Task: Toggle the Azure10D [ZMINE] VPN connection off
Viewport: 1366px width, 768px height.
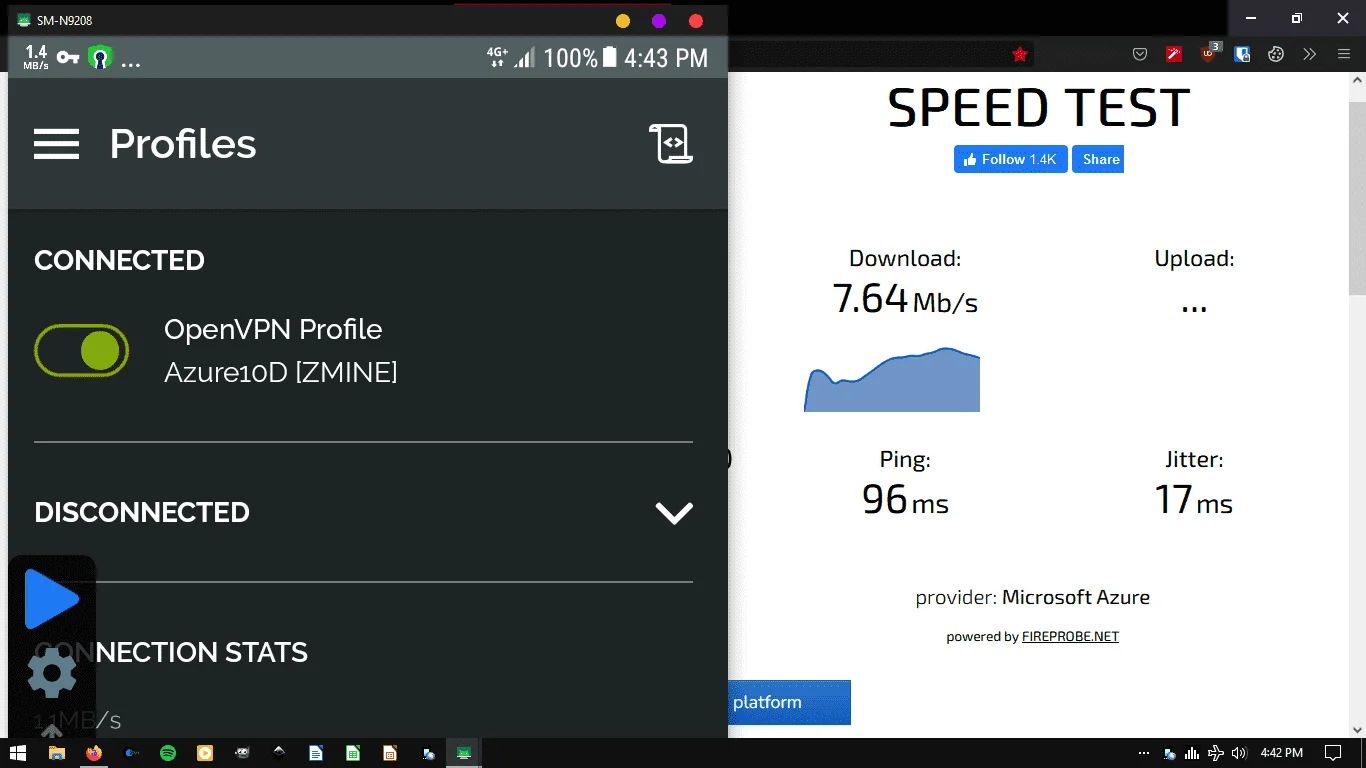Action: coord(82,350)
